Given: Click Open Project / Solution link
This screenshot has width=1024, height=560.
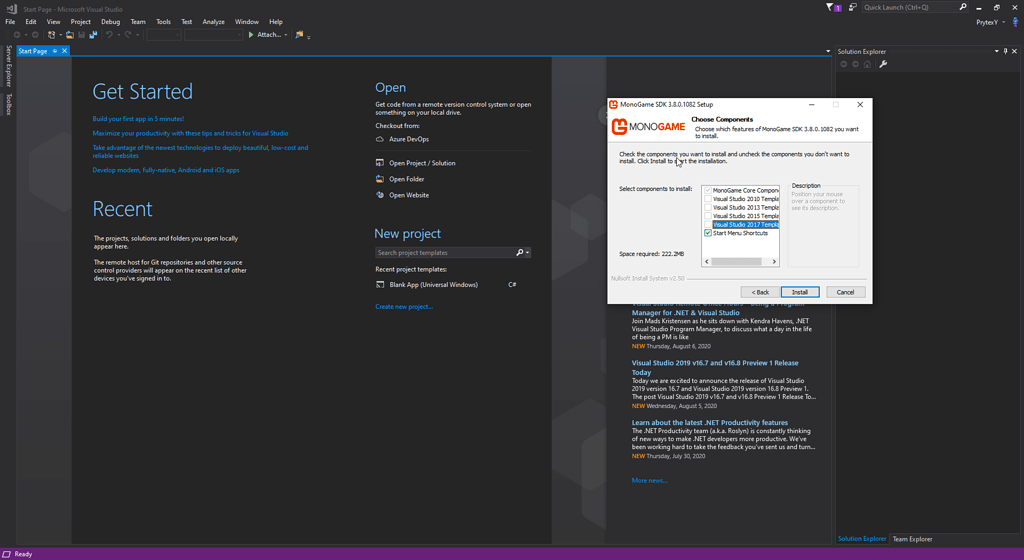Looking at the screenshot, I should pos(422,163).
